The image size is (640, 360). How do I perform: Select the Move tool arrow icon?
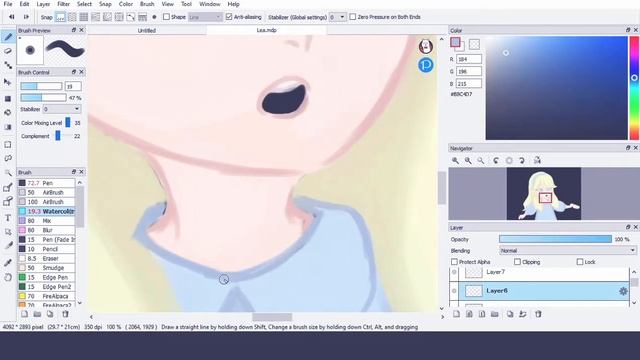click(8, 82)
